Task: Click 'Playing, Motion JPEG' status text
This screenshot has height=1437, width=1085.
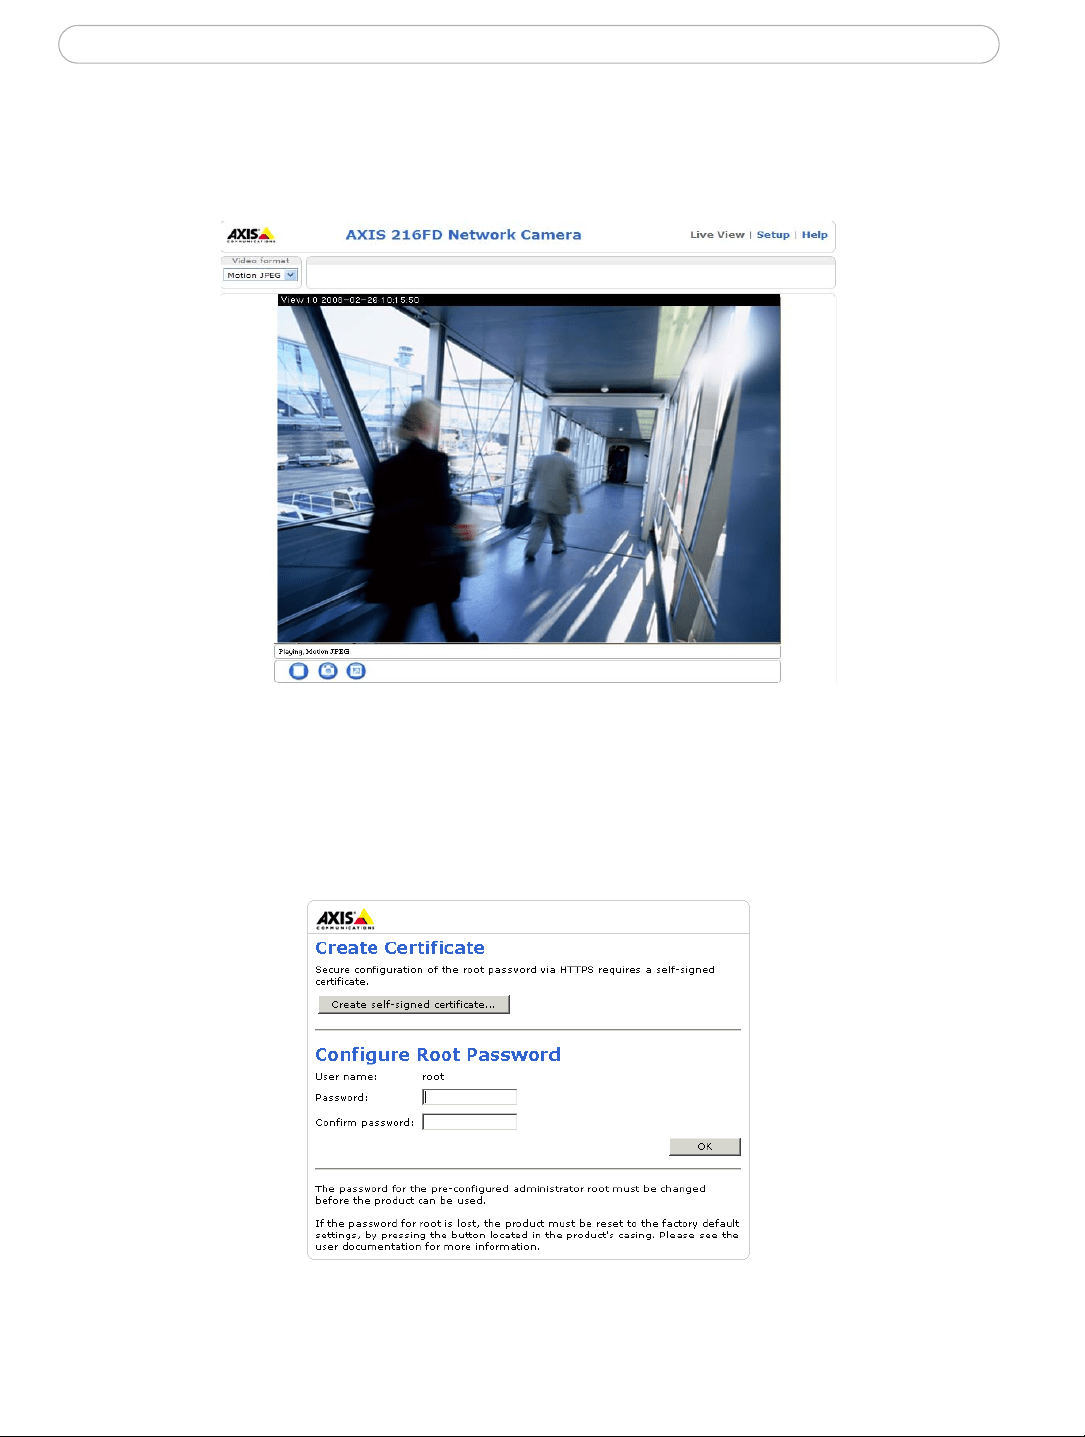Action: [314, 652]
